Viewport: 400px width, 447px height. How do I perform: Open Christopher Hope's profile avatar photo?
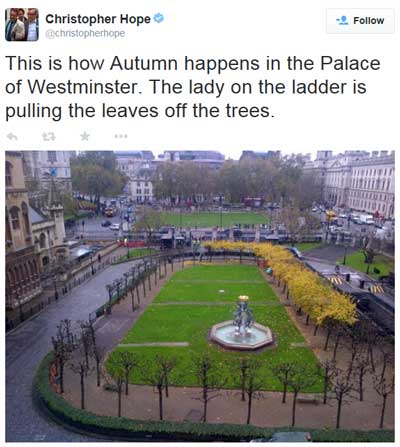click(x=22, y=25)
